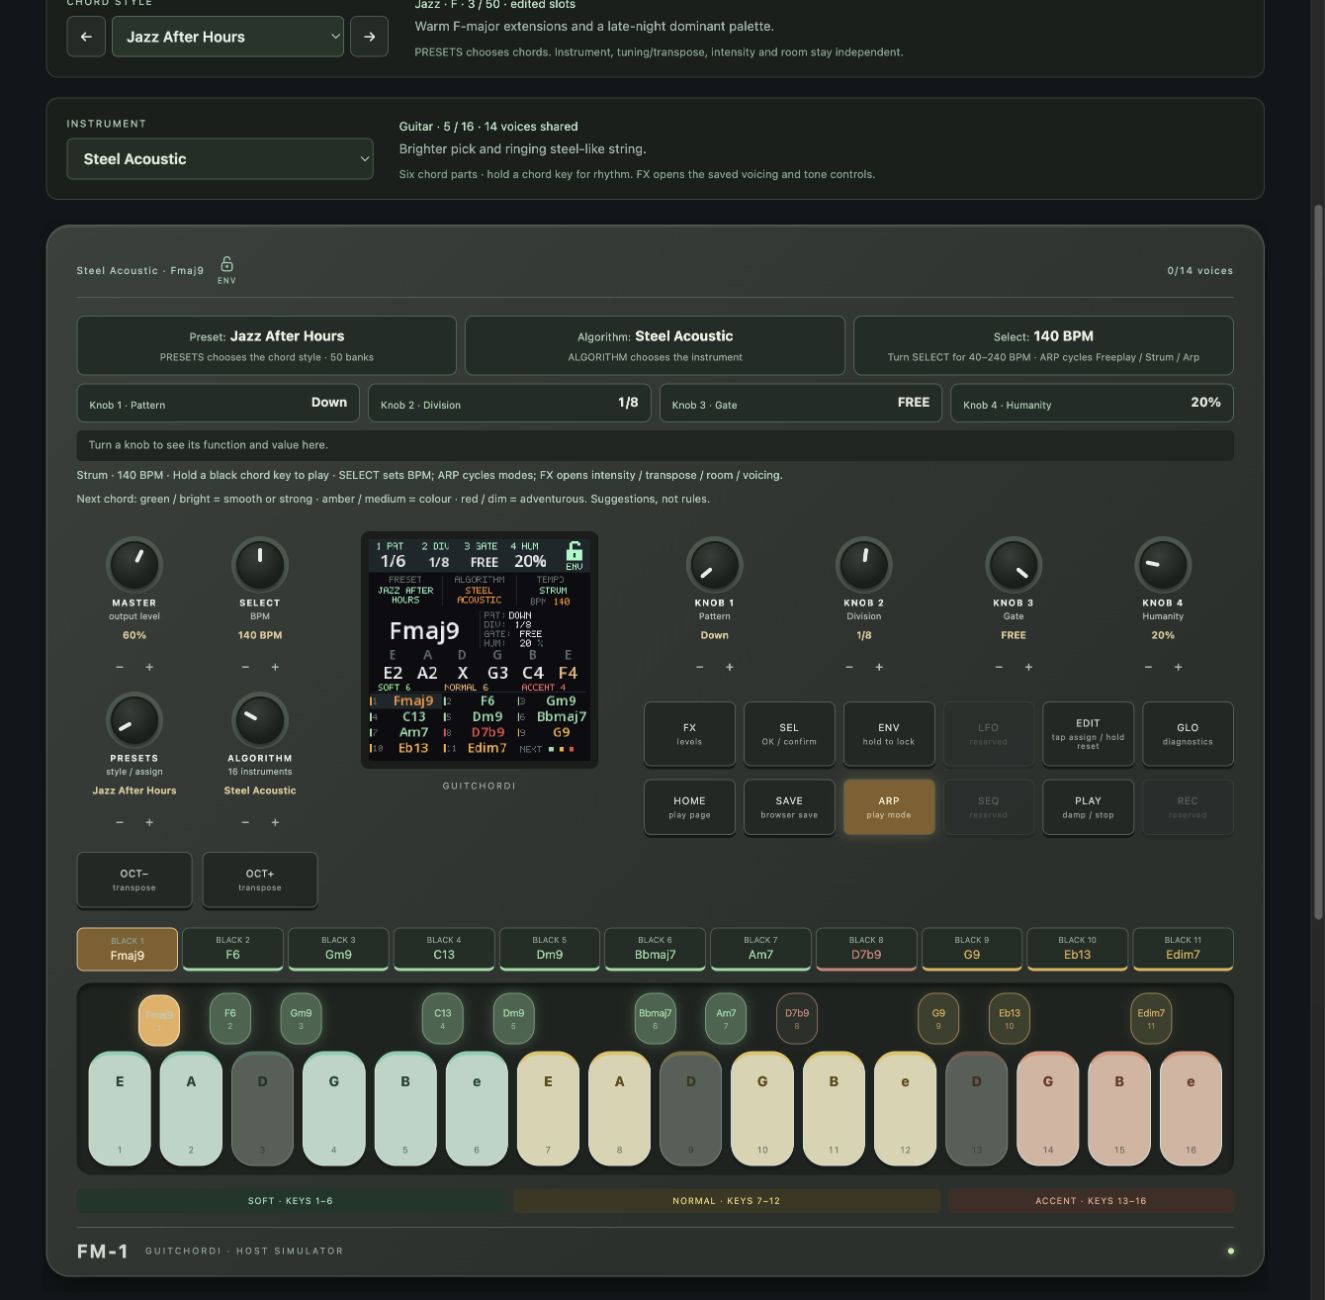The width and height of the screenshot is (1325, 1300).
Task: Click the FX levels button
Action: click(689, 734)
